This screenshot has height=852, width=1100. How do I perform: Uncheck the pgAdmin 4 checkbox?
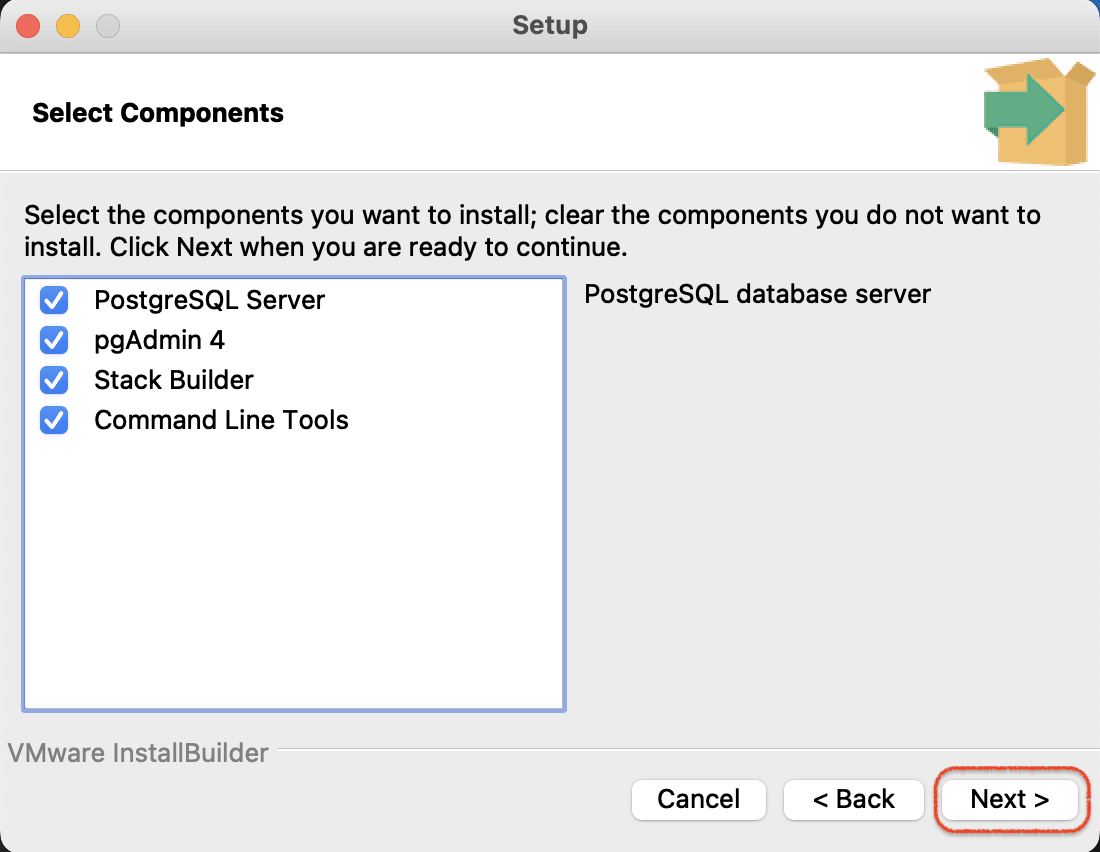pyautogui.click(x=54, y=340)
